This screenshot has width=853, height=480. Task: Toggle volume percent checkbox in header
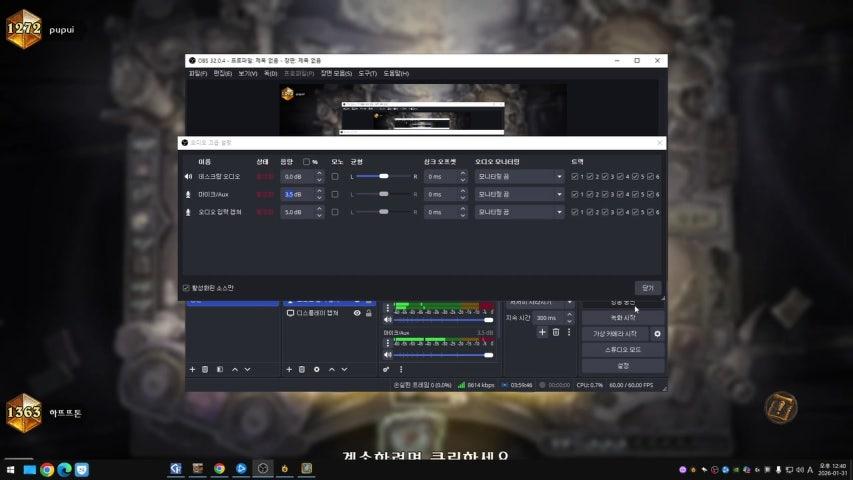(x=306, y=162)
